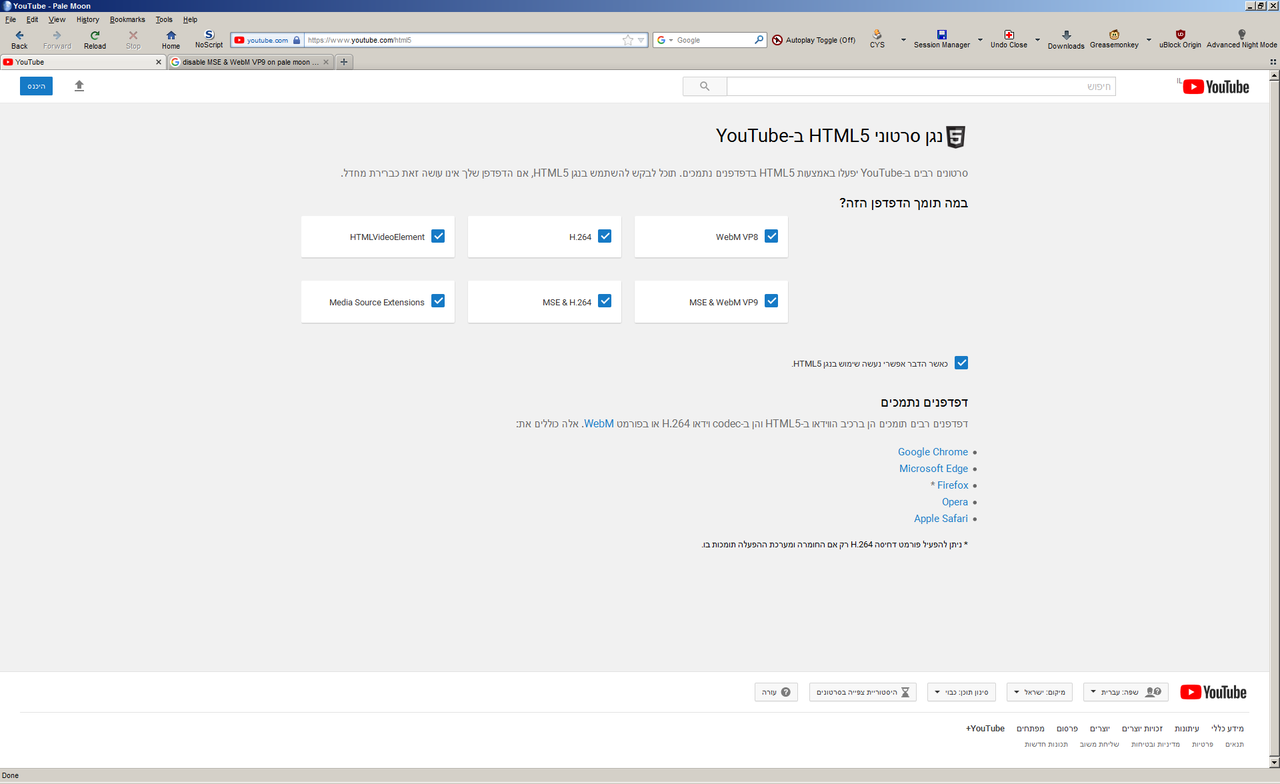The height and width of the screenshot is (784, 1280).
Task: Toggle the WebM VP8 checkbox
Action: (x=771, y=237)
